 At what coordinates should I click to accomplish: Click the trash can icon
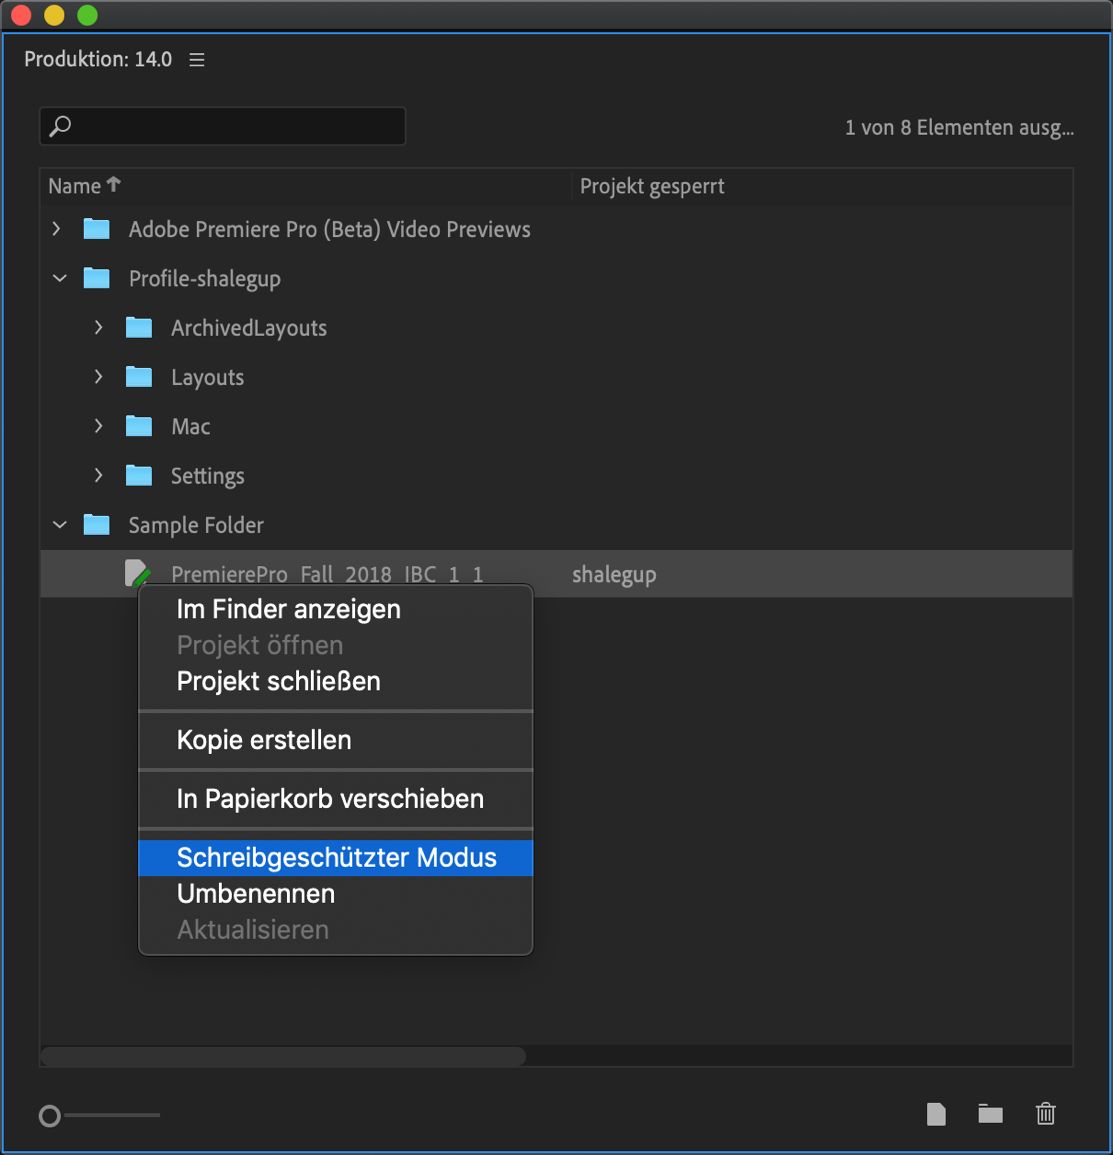pos(1045,1113)
